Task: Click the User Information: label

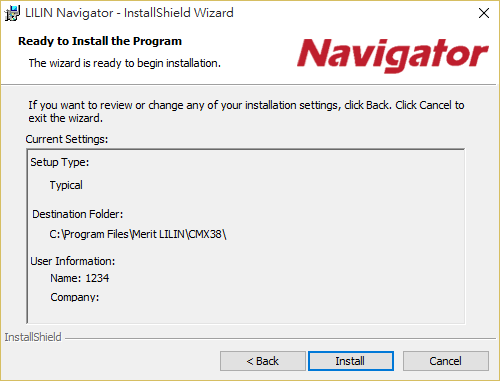Action: (73, 261)
